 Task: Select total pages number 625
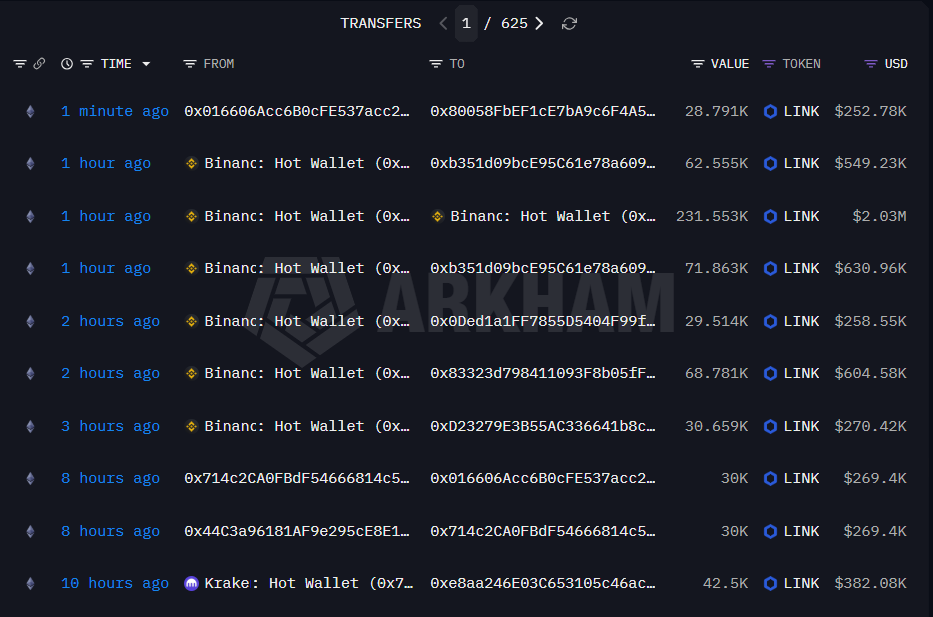[x=514, y=23]
